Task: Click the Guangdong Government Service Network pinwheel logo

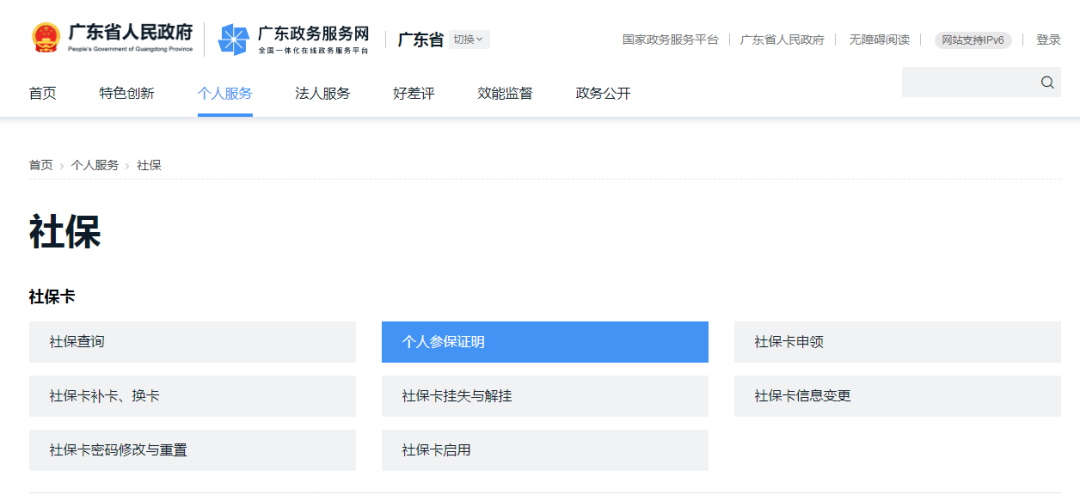Action: (x=233, y=40)
